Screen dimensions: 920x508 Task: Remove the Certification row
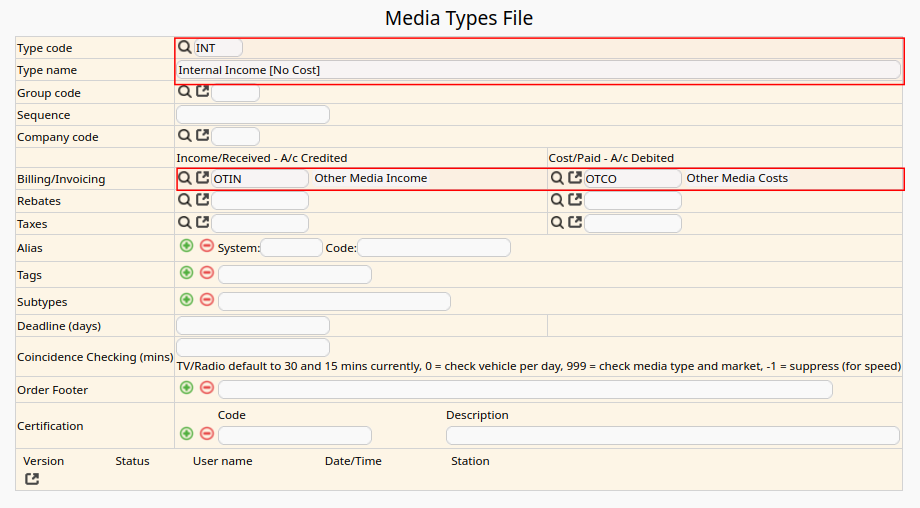tap(207, 434)
